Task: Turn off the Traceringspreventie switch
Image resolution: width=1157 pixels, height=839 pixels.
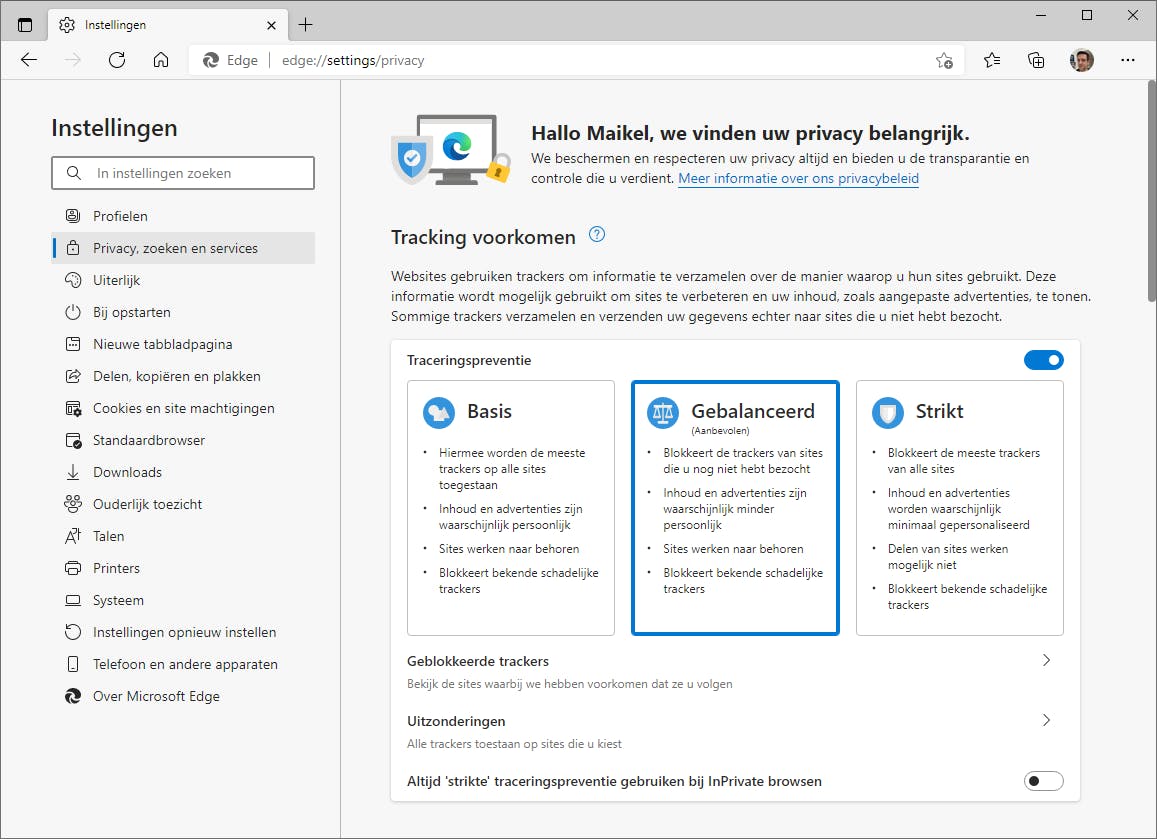Action: pyautogui.click(x=1043, y=360)
